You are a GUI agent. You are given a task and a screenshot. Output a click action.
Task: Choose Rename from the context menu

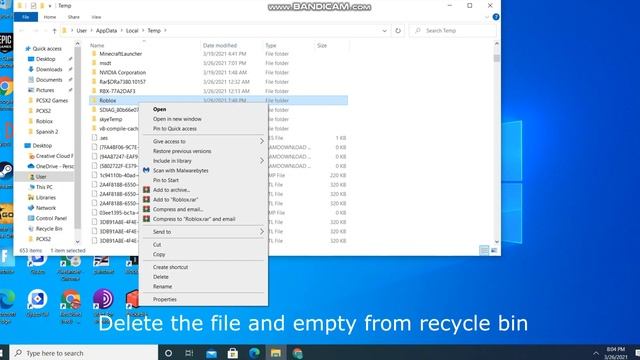click(x=162, y=287)
